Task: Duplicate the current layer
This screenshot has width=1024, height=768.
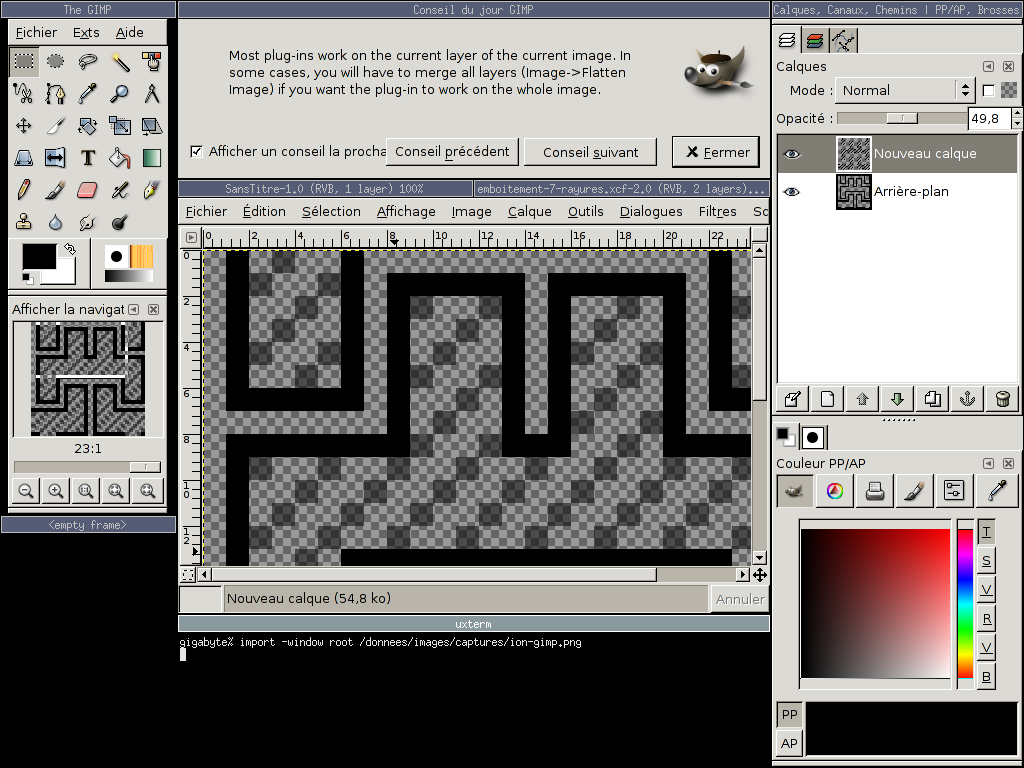Action: click(x=933, y=398)
